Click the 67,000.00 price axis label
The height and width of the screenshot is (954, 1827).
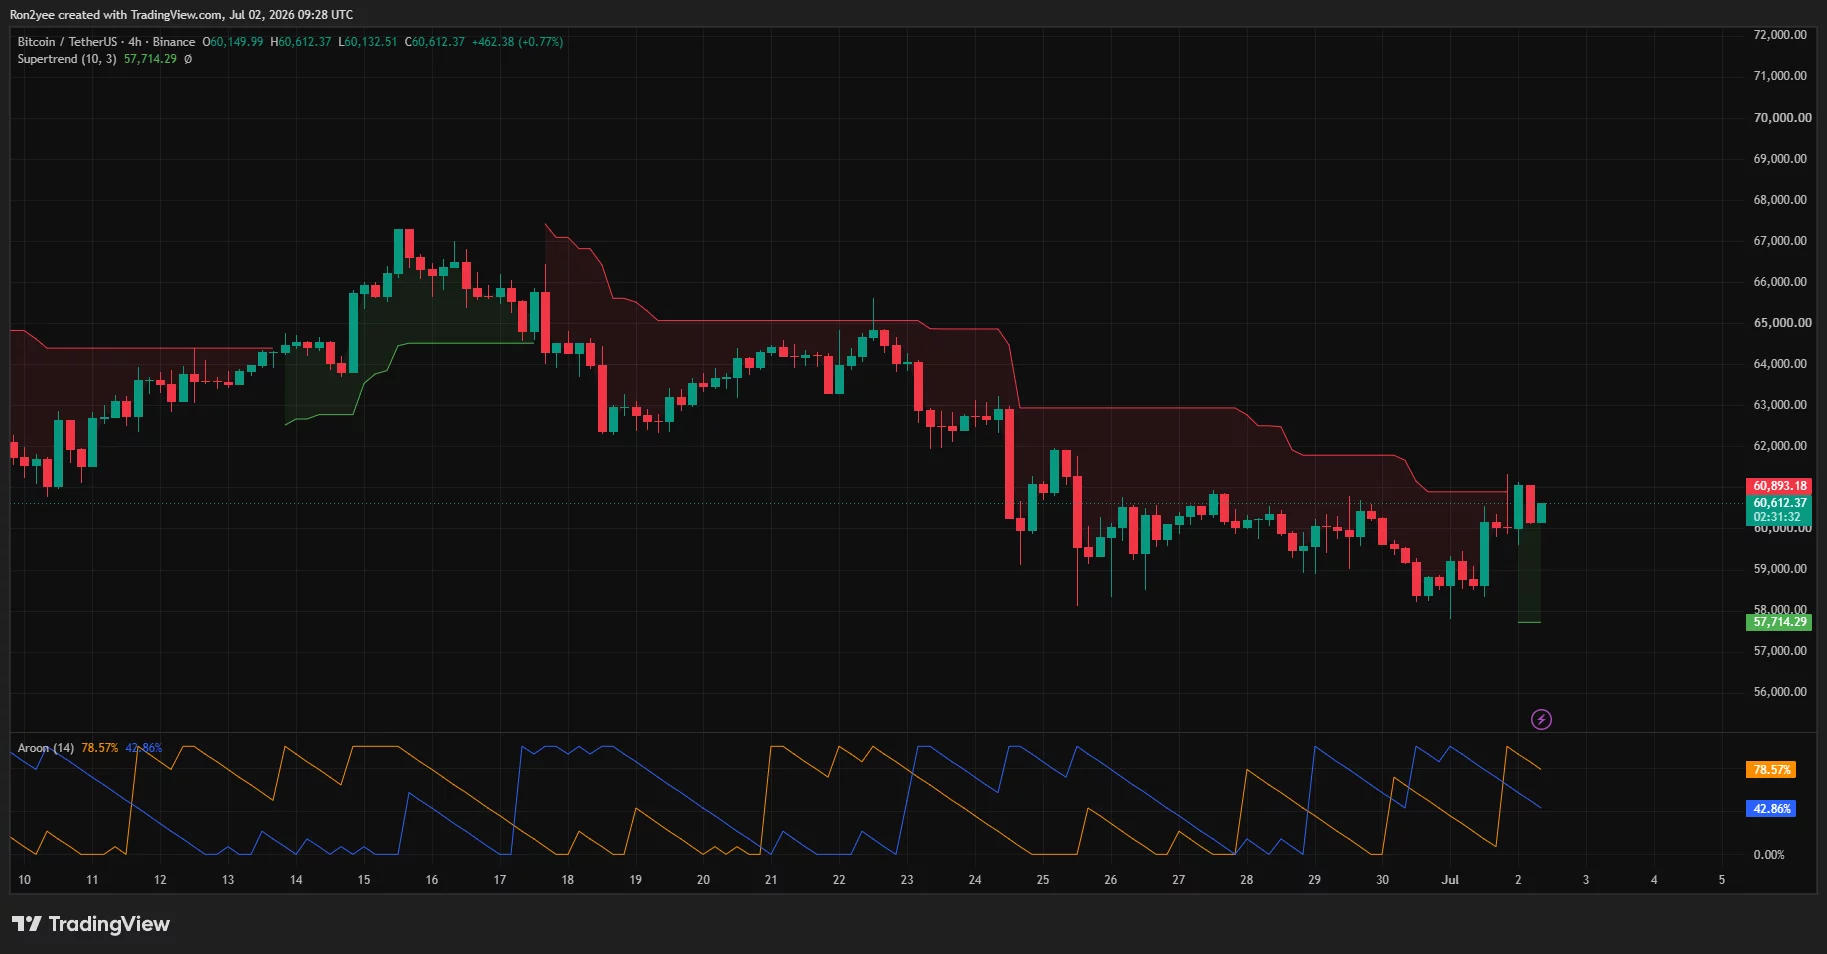(x=1780, y=241)
